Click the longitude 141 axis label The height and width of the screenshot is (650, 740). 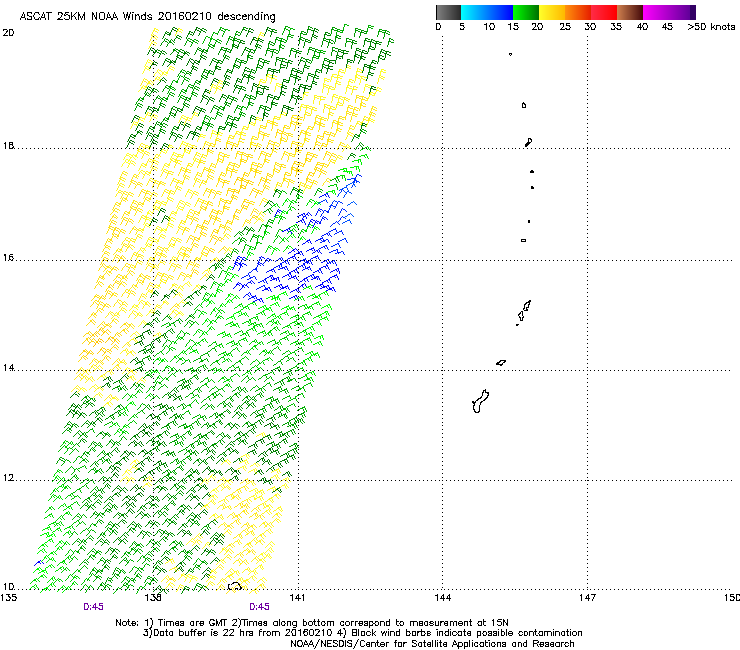[x=297, y=598]
